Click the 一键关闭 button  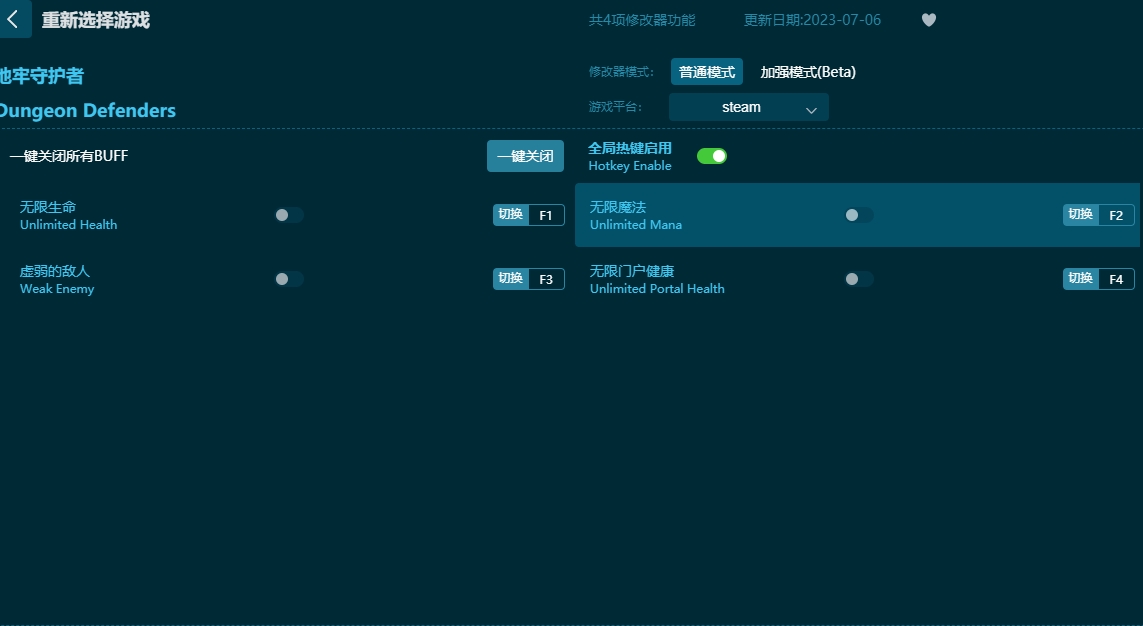point(525,156)
